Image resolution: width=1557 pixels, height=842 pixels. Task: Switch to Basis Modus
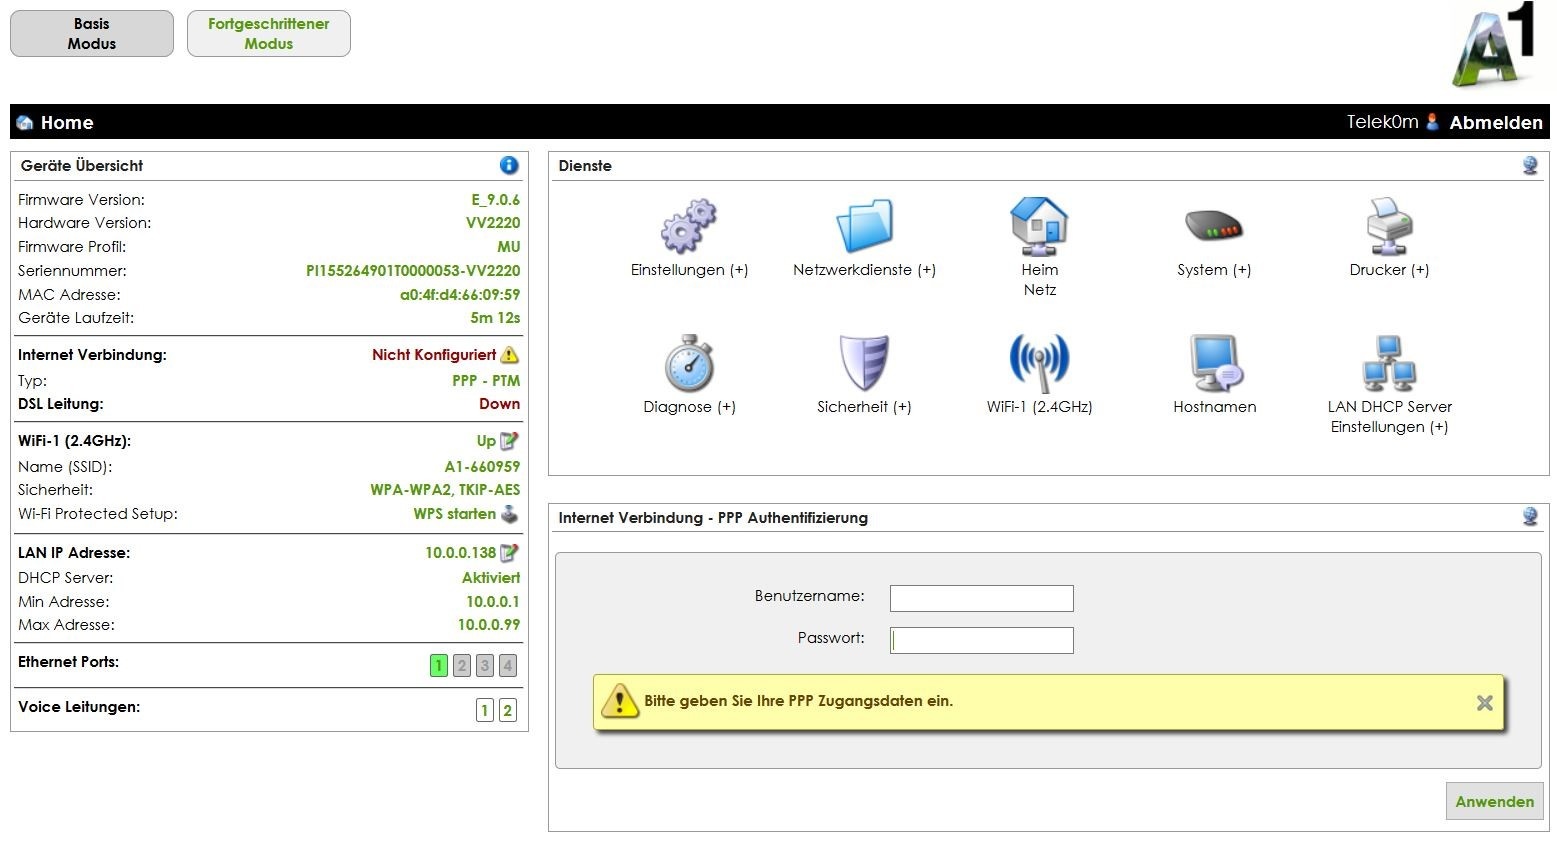[x=92, y=34]
